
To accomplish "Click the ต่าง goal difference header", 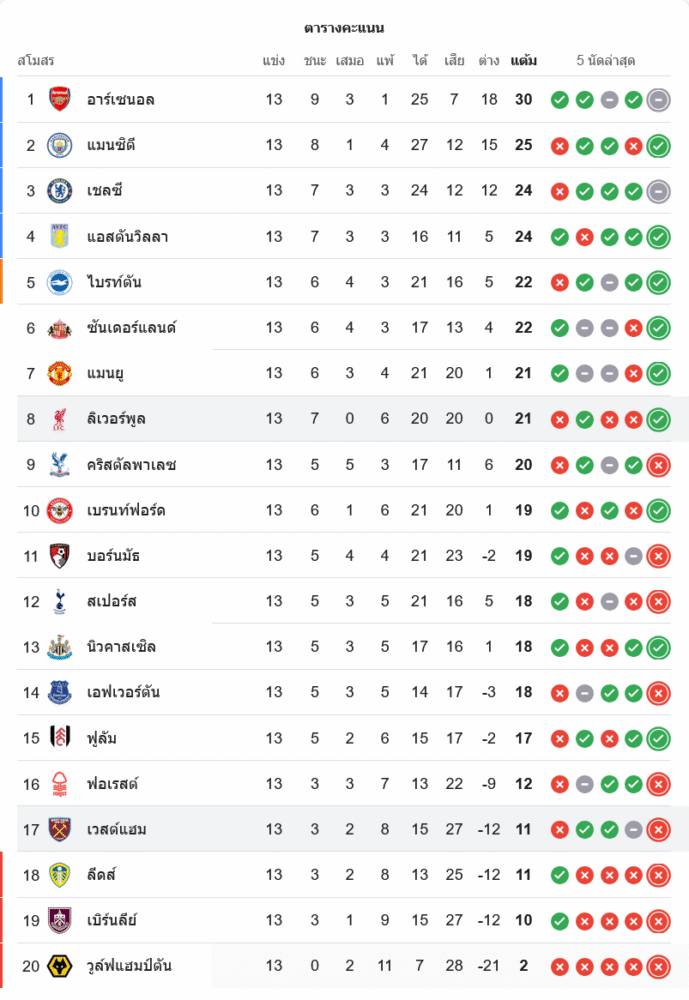I will 489,61.
